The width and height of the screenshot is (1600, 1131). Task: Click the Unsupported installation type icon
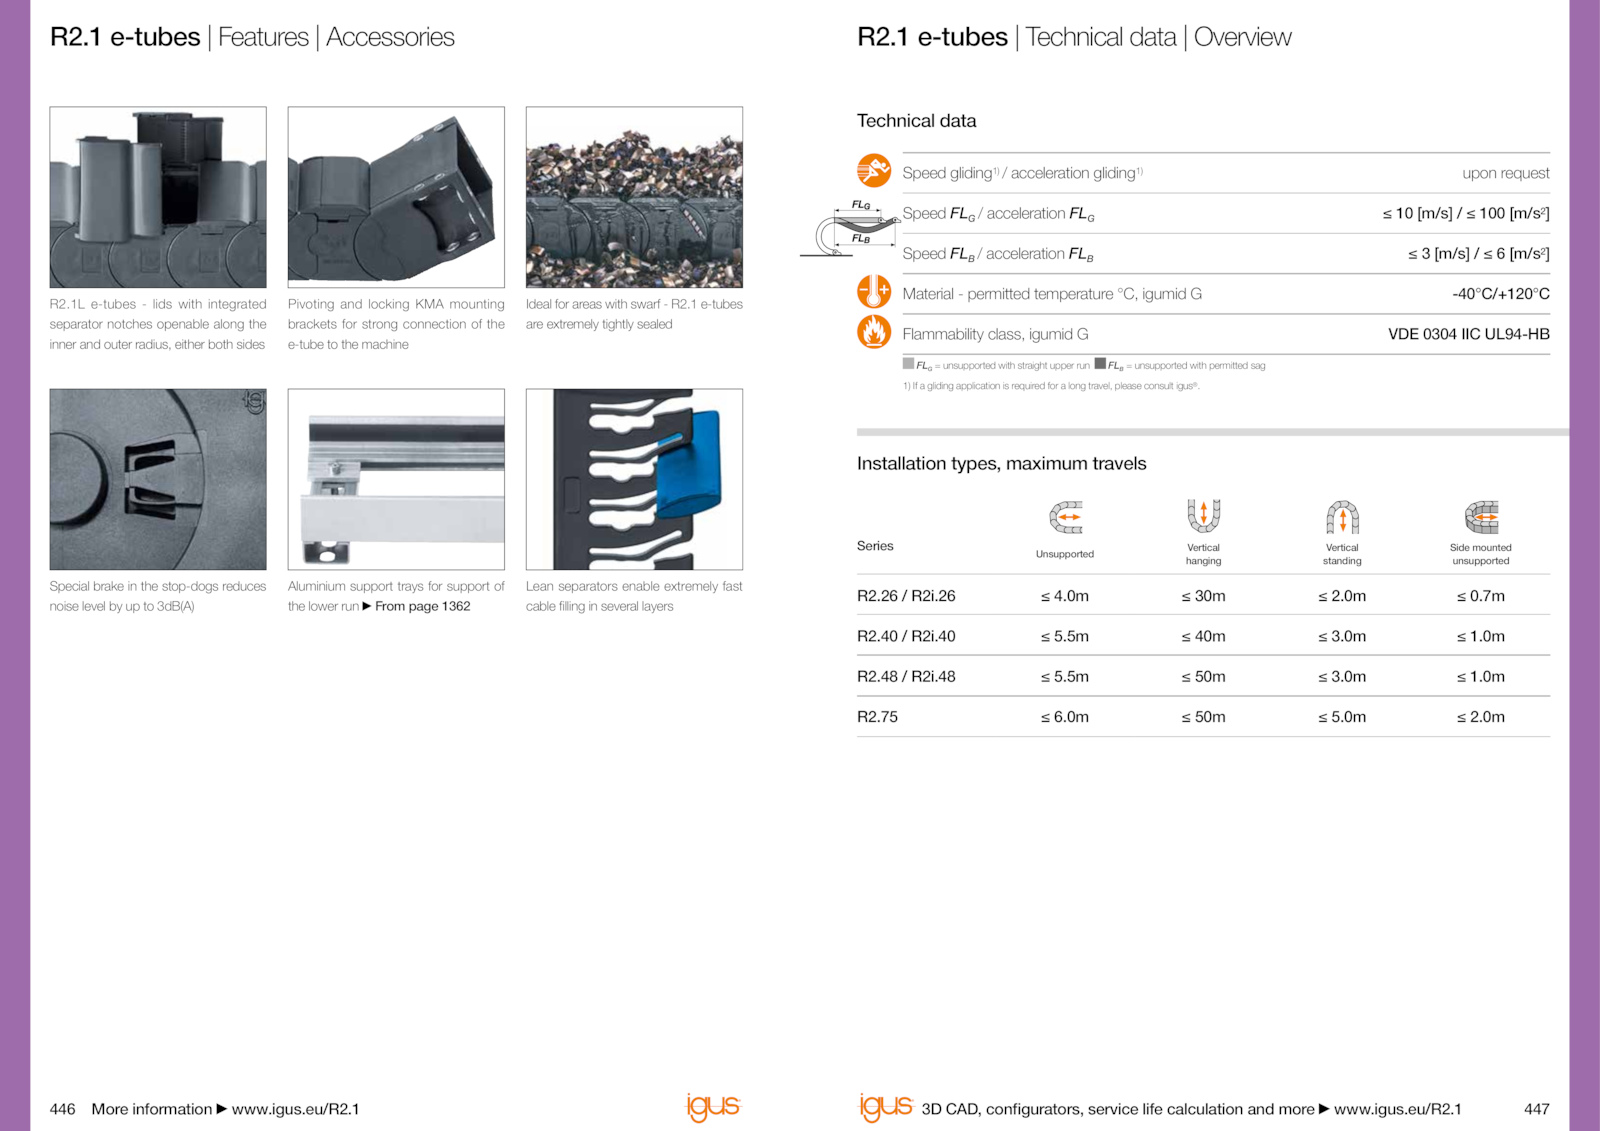(1065, 517)
